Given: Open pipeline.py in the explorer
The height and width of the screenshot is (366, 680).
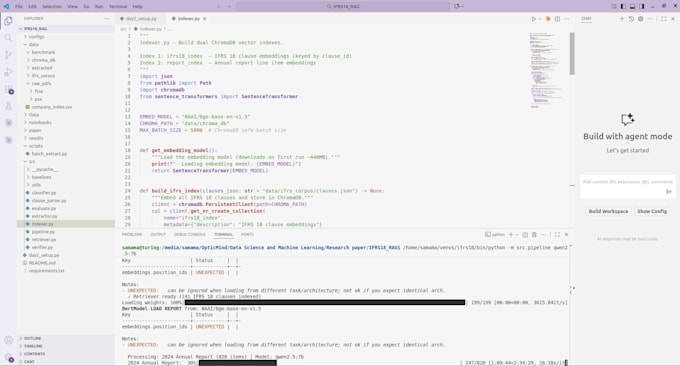Looking at the screenshot, I should coord(43,232).
